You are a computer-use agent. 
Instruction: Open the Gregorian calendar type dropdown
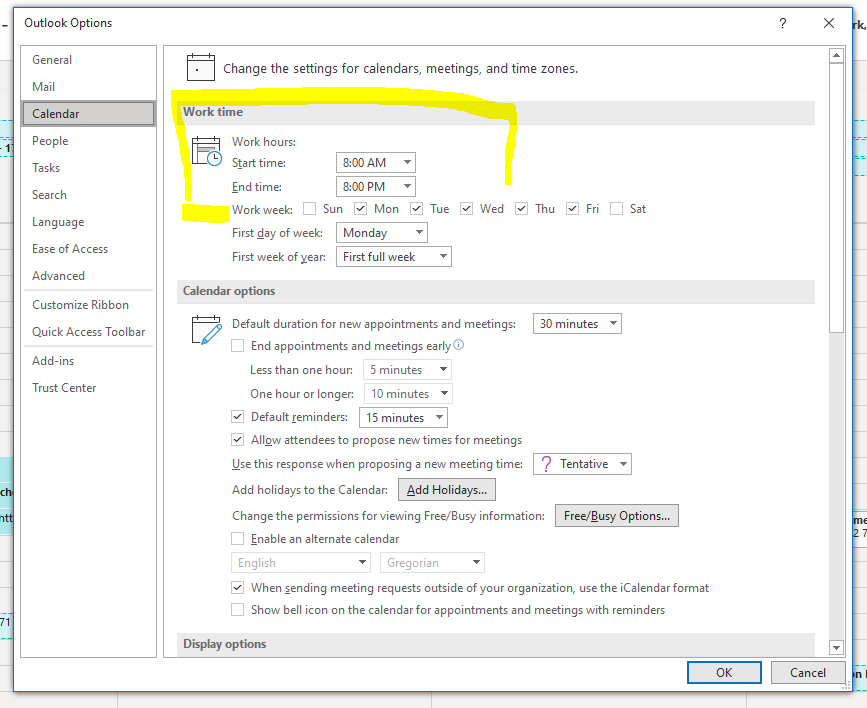pyautogui.click(x=432, y=563)
